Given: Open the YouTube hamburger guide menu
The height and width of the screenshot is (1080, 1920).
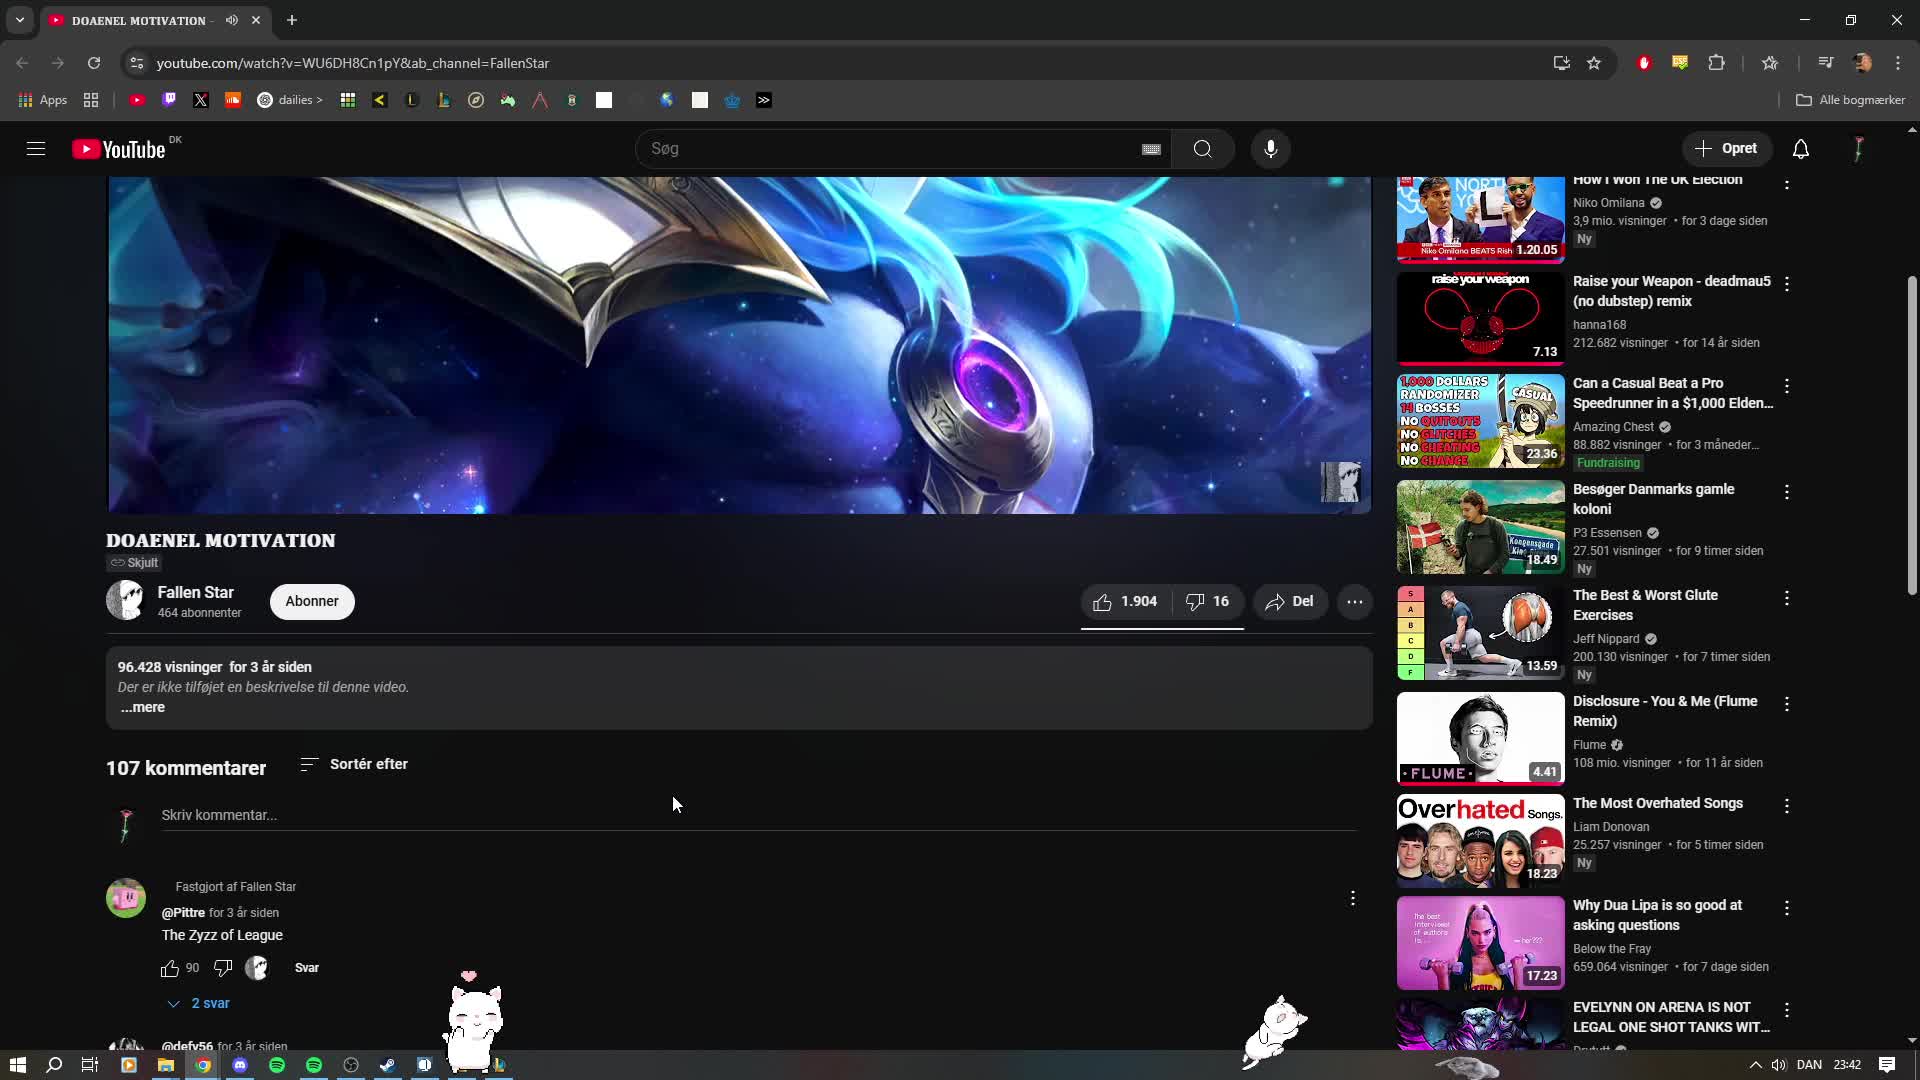Looking at the screenshot, I should click(x=36, y=149).
